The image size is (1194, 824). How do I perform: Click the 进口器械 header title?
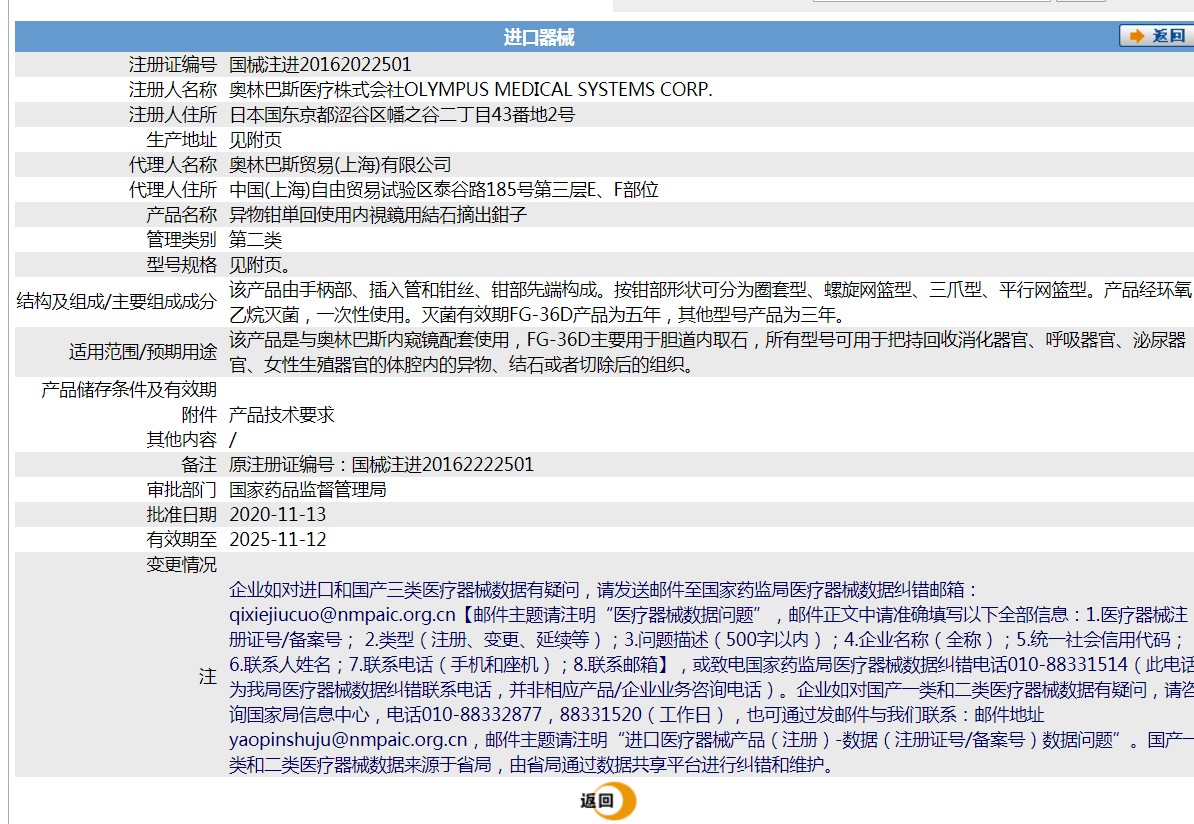(538, 37)
